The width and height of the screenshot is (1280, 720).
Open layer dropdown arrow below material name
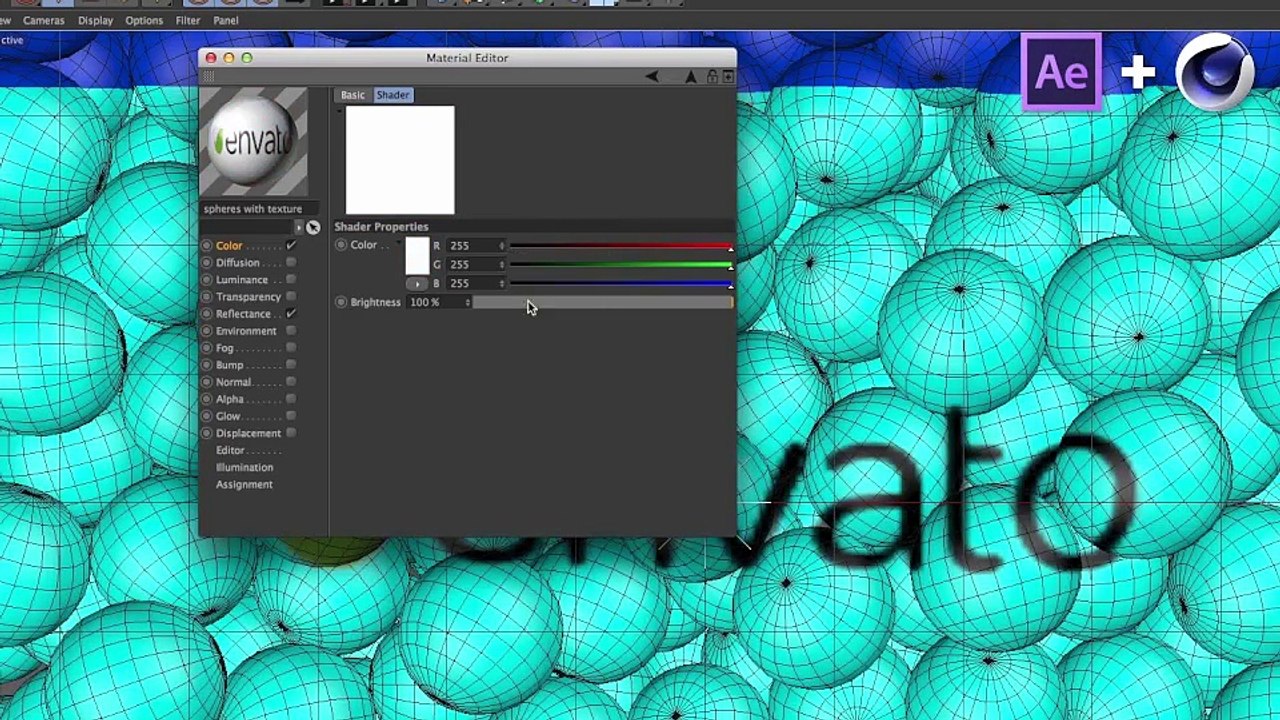[x=298, y=228]
